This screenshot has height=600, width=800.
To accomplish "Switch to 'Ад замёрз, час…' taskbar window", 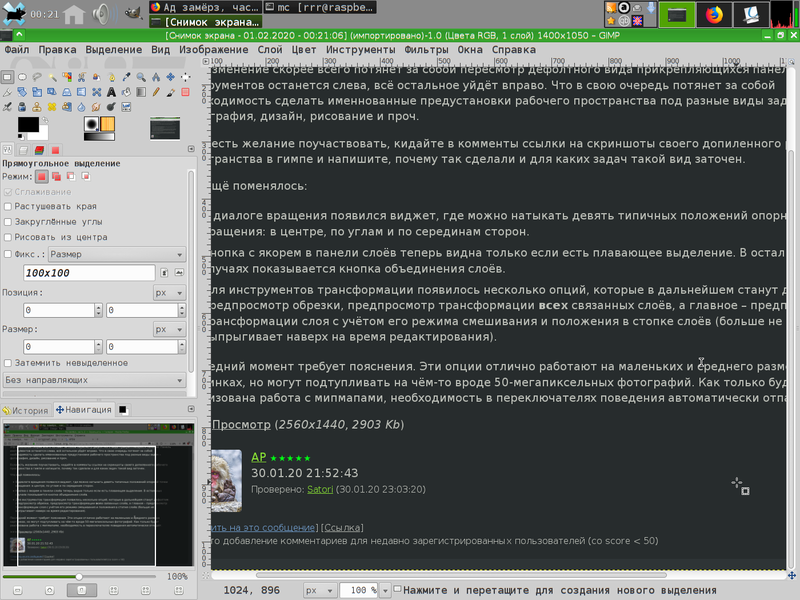I will (205, 7).
